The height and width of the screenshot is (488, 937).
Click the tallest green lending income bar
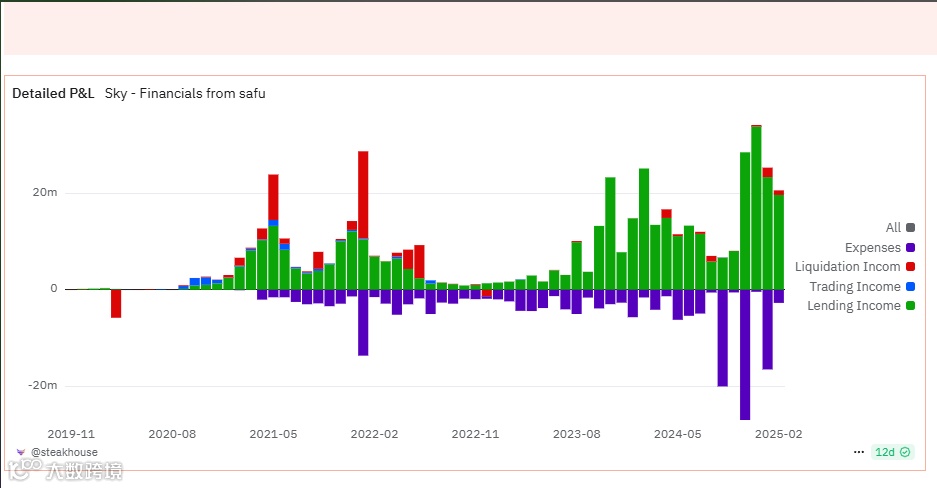(x=757, y=208)
